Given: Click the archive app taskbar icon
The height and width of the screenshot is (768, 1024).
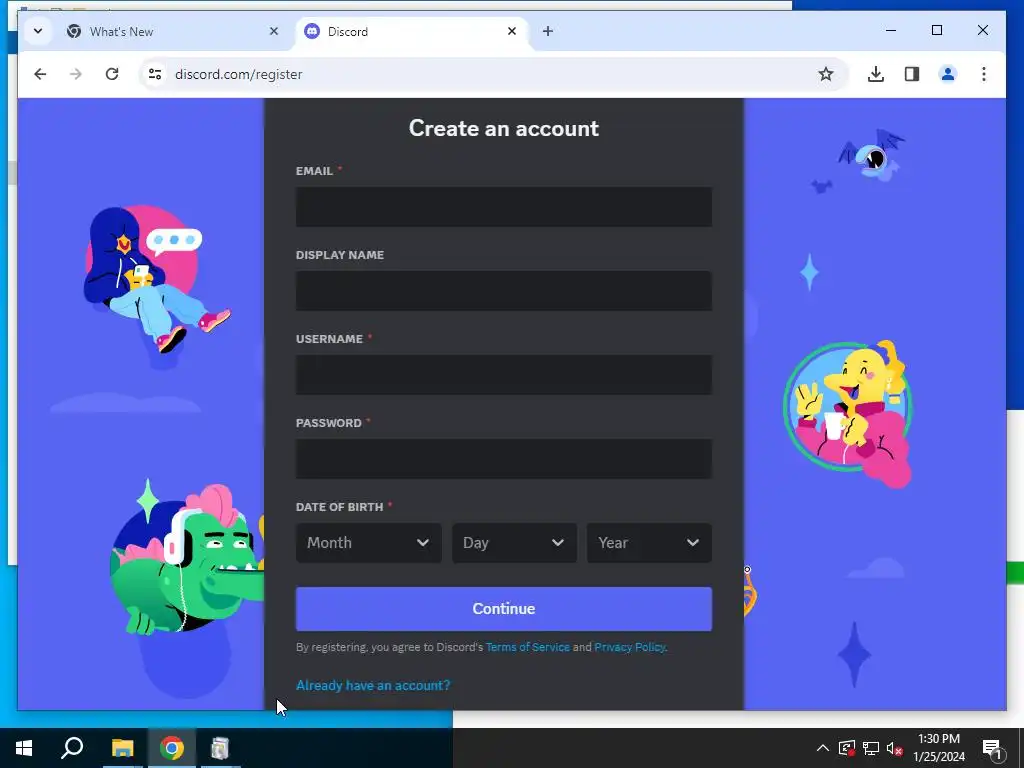Looking at the screenshot, I should (220, 748).
